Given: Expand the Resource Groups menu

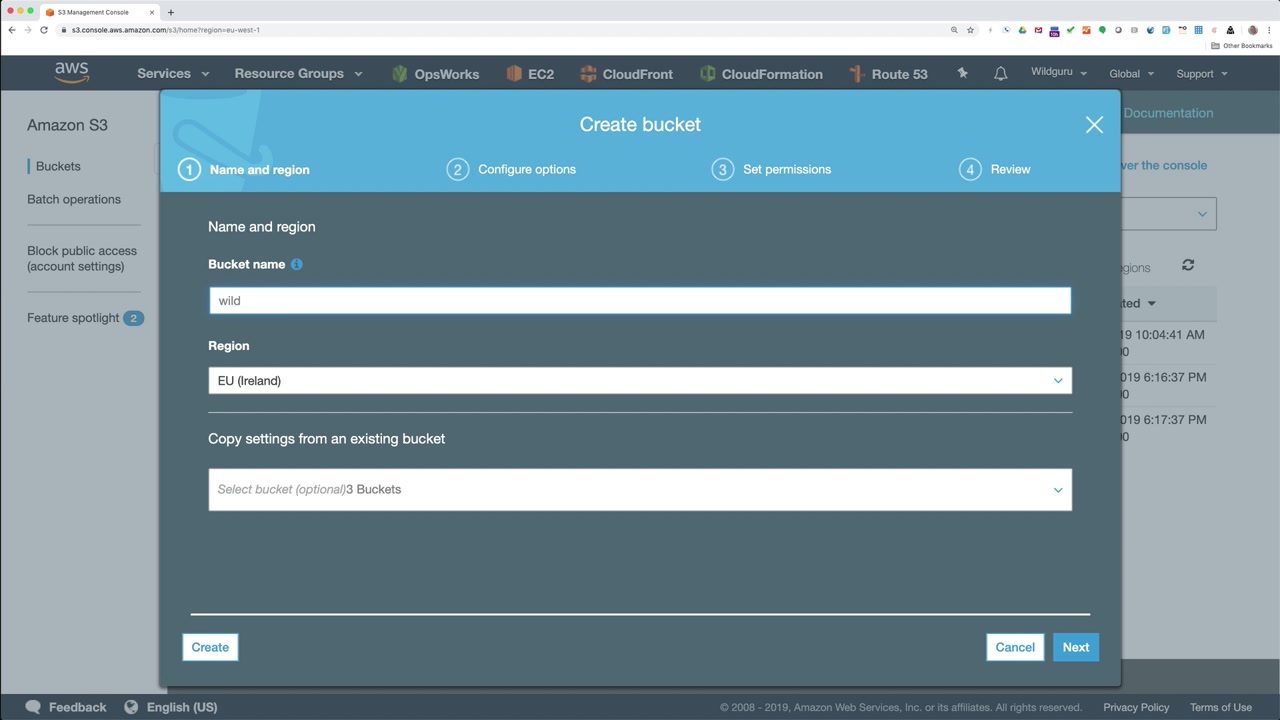Looking at the screenshot, I should coord(298,74).
